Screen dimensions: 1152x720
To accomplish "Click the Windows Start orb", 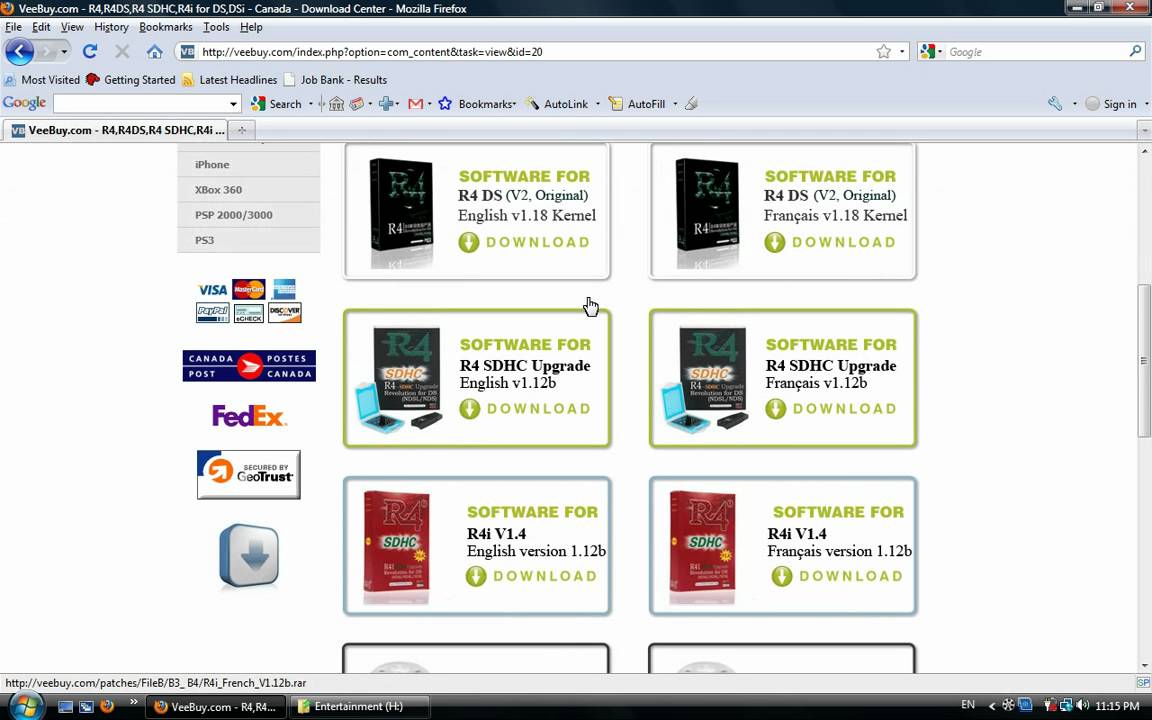I will click(x=24, y=706).
